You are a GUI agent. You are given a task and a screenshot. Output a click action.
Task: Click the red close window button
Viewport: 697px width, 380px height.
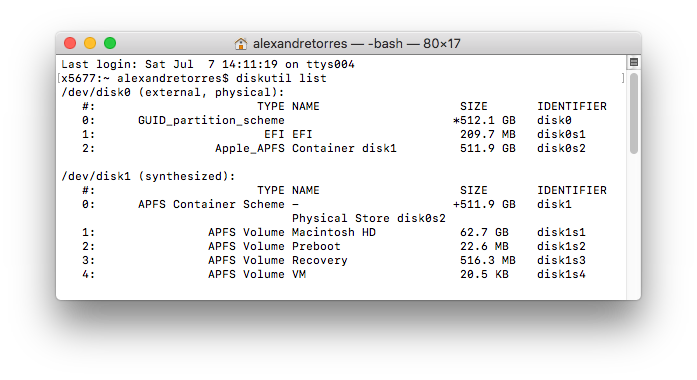point(70,43)
